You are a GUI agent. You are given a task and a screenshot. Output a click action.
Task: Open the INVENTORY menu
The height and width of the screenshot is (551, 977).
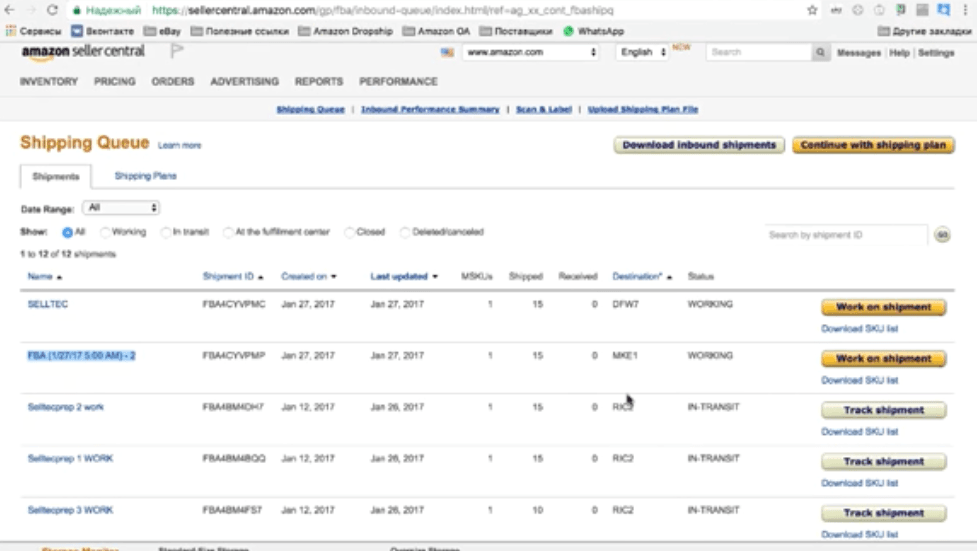tap(49, 82)
